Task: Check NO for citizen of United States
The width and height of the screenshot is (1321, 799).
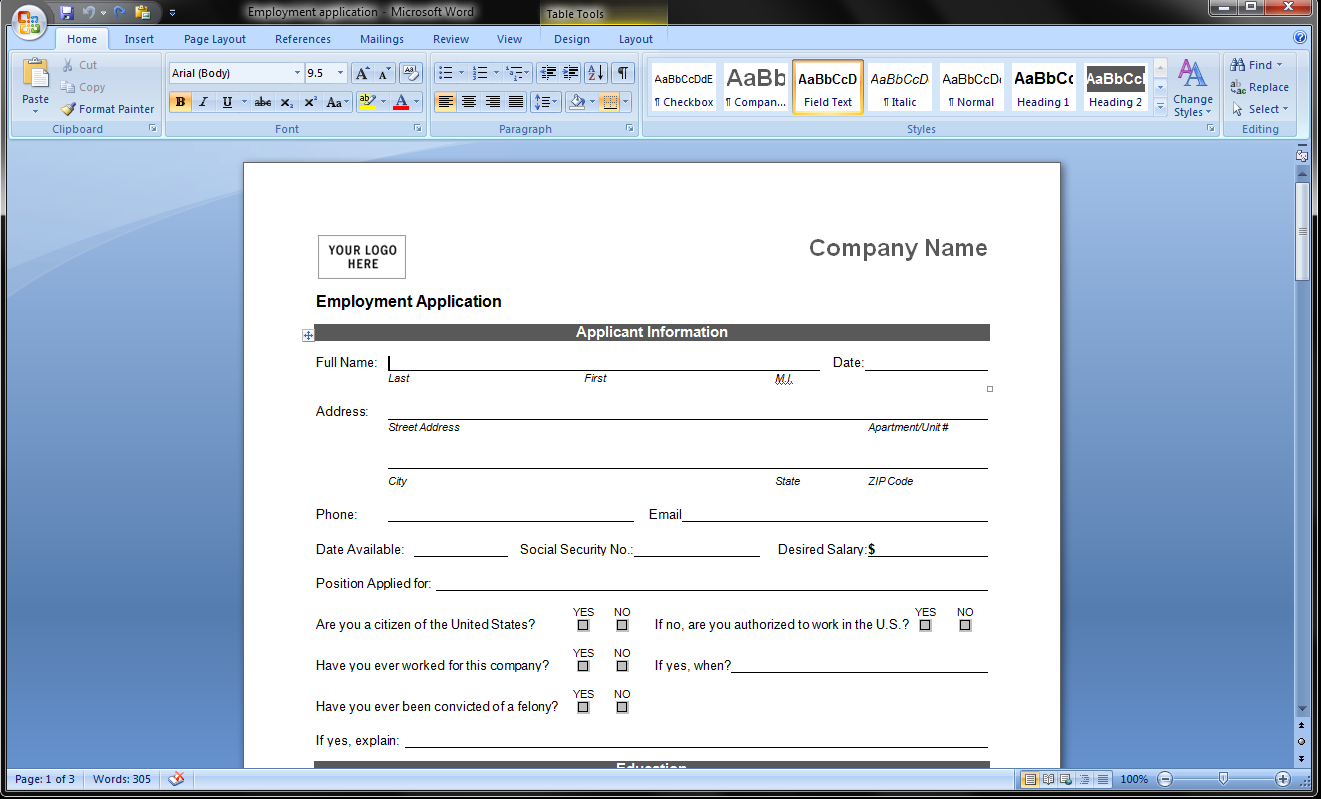Action: click(622, 625)
